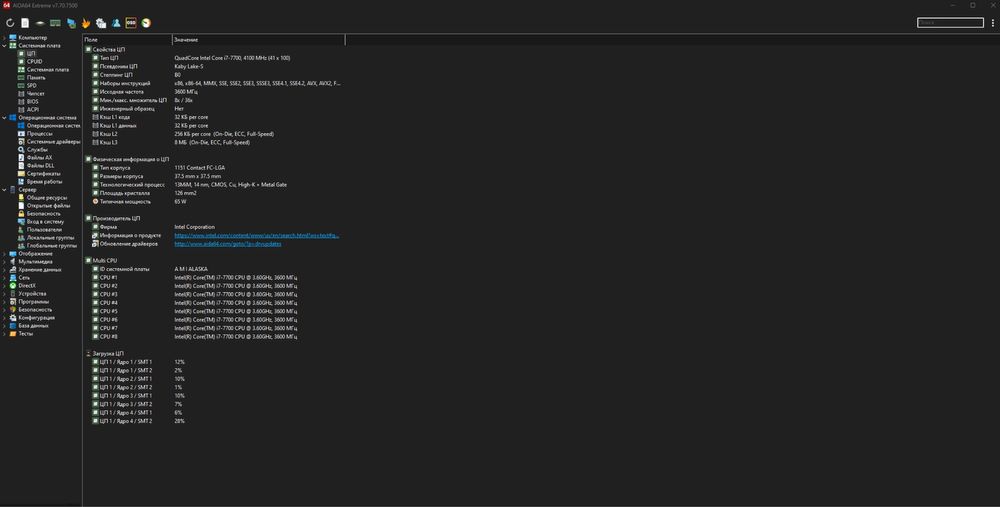Open the Открытые файлы tree item
1000x507 pixels.
48,206
